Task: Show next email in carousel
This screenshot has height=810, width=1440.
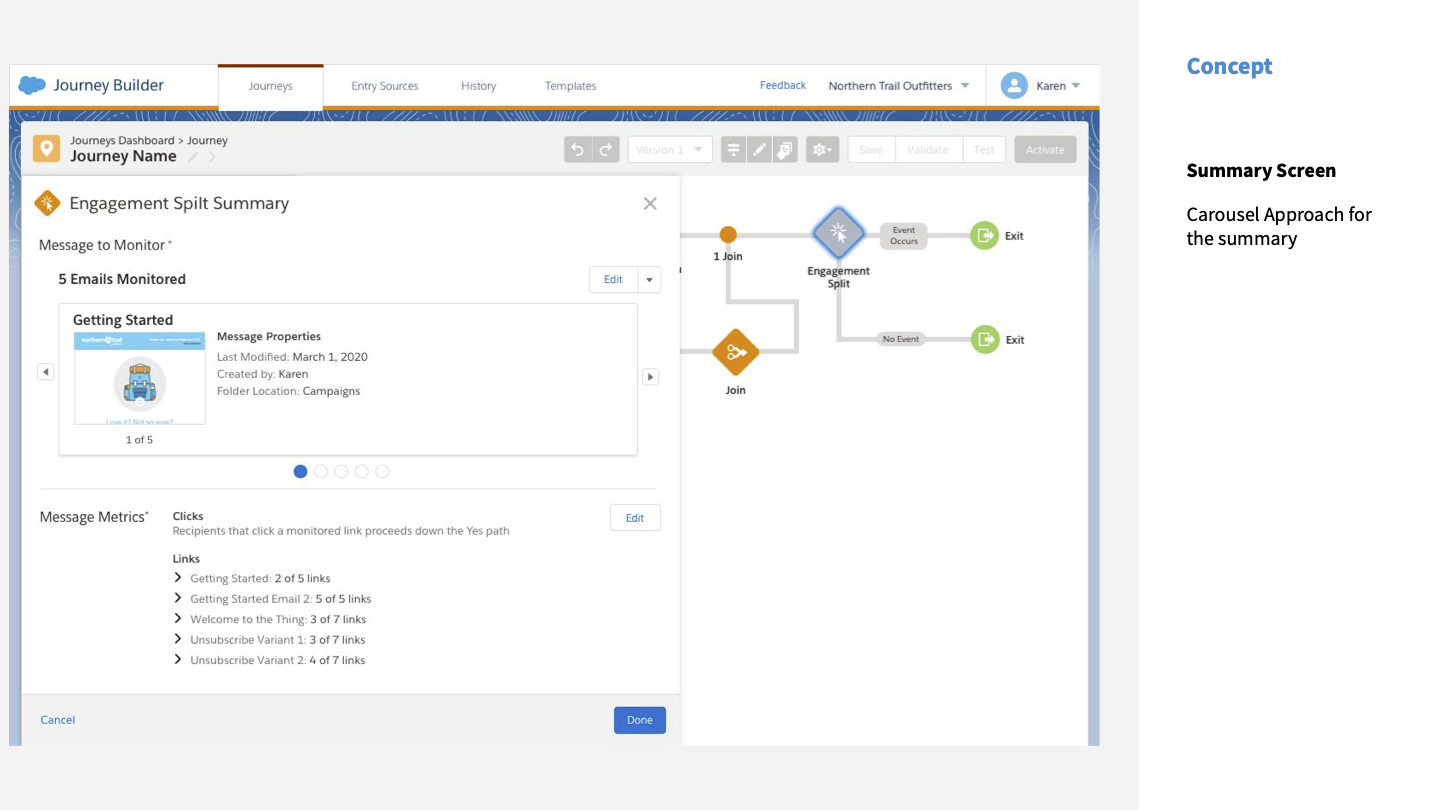Action: [650, 377]
